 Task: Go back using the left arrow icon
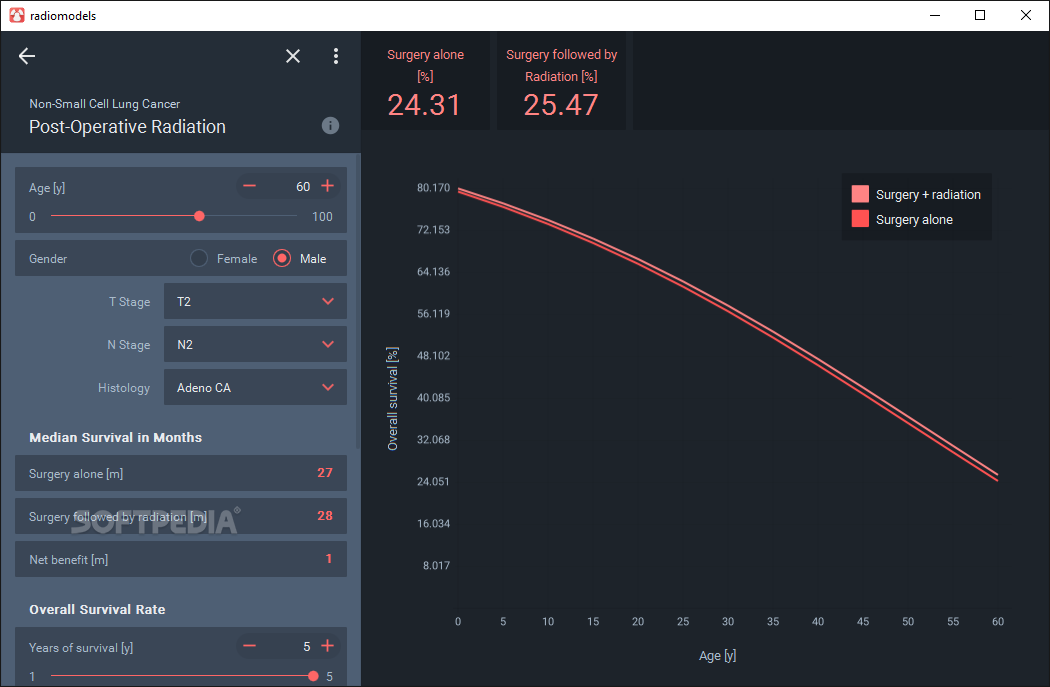point(27,56)
